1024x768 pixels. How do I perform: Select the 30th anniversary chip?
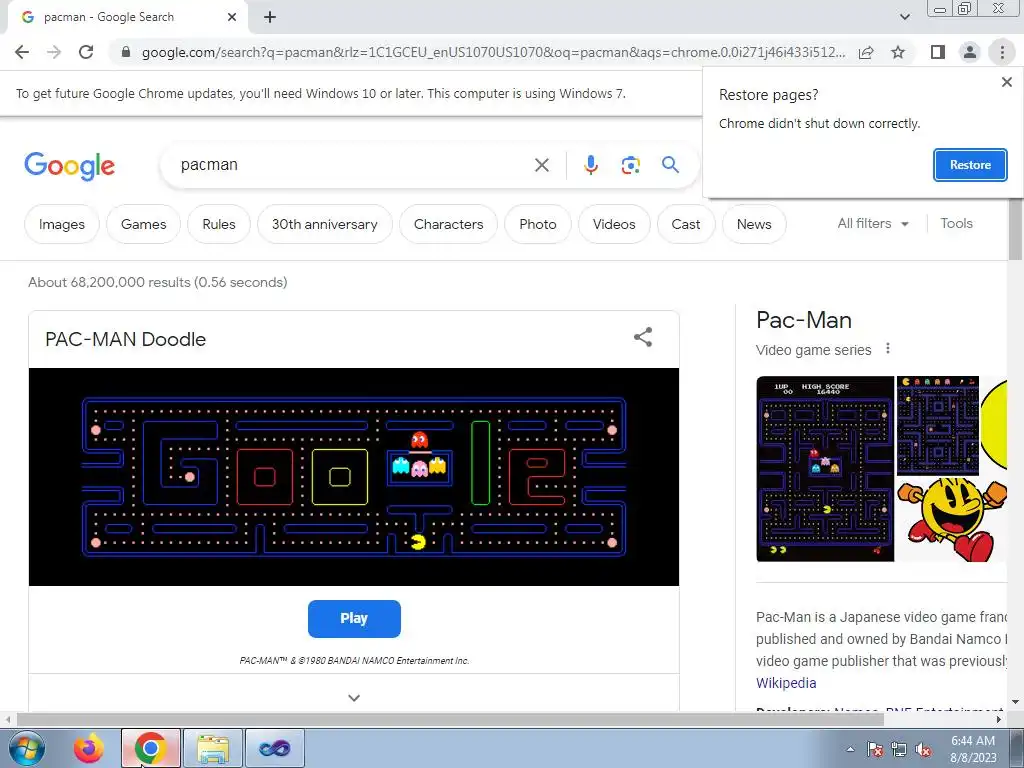[325, 224]
